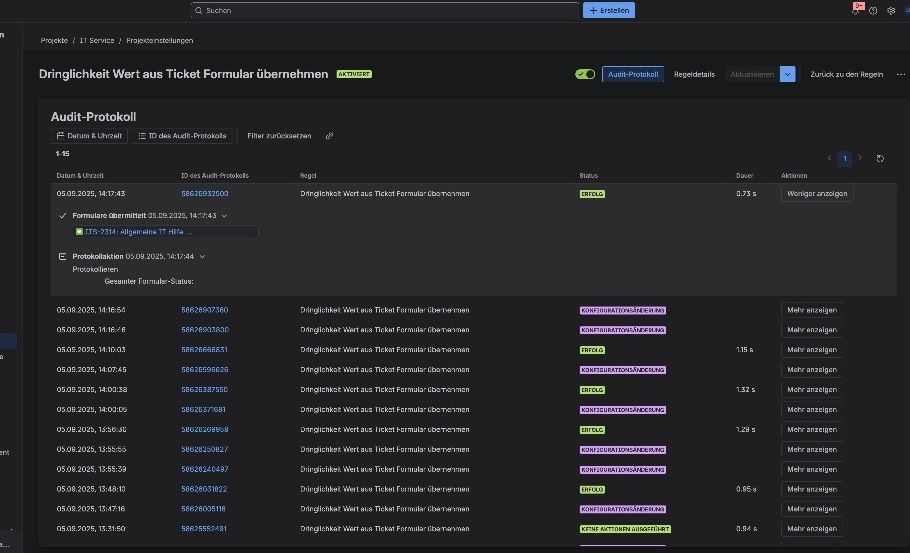
Task: Go to previous page arrow
Action: tap(829, 158)
